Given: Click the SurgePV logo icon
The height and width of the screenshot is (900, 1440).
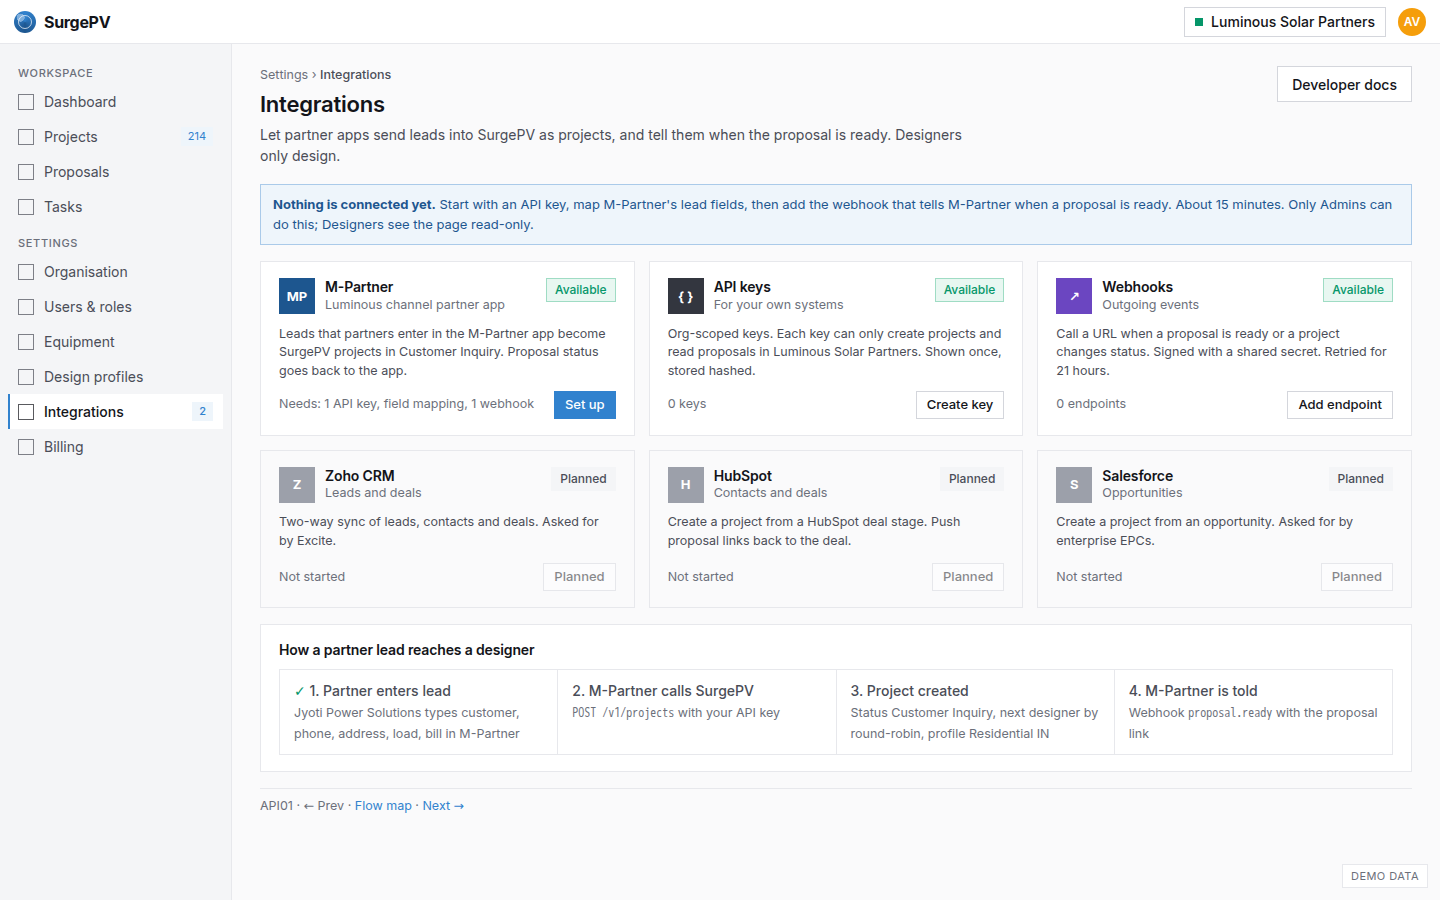Looking at the screenshot, I should 25,22.
